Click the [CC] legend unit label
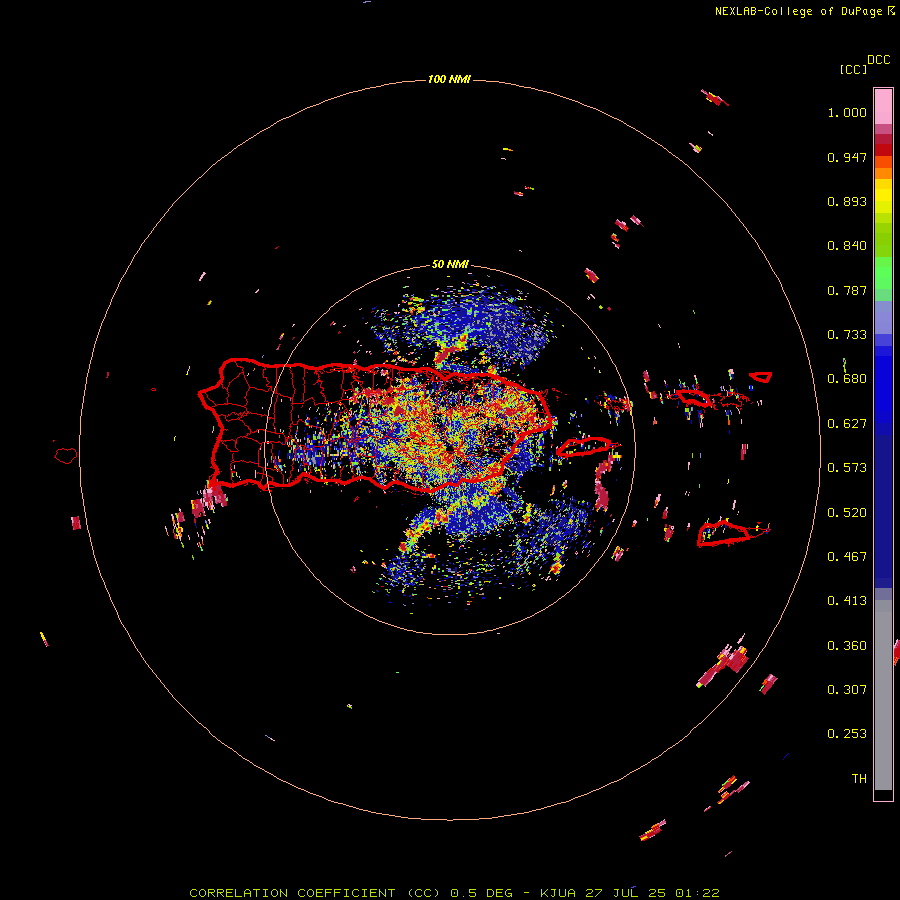Viewport: 900px width, 900px height. point(853,69)
